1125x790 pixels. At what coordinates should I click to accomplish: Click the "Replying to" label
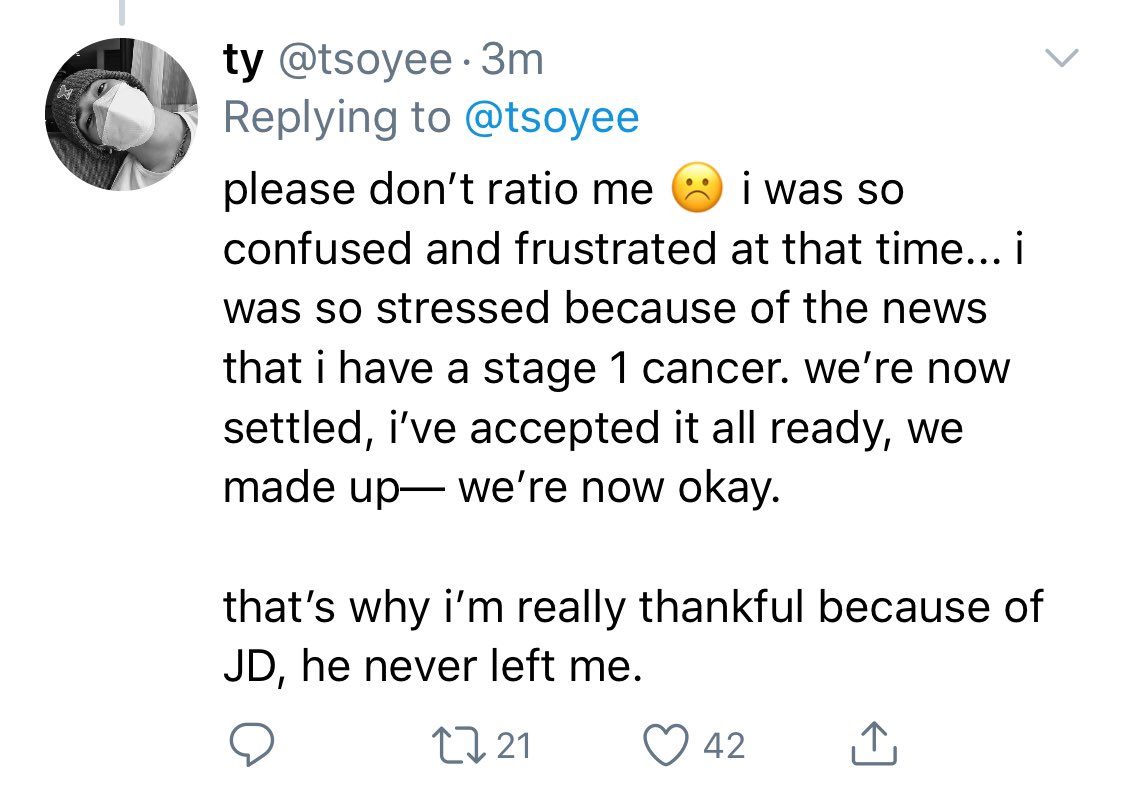coord(337,118)
